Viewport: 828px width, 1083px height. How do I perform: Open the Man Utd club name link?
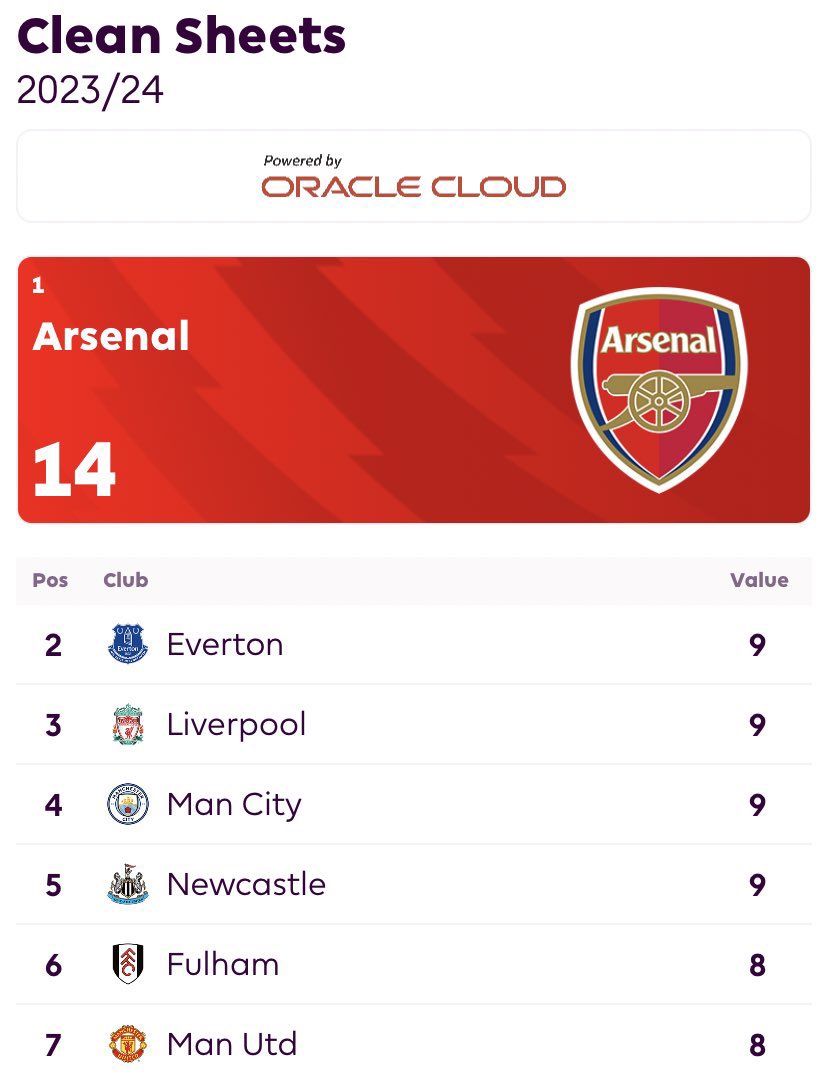point(232,1044)
